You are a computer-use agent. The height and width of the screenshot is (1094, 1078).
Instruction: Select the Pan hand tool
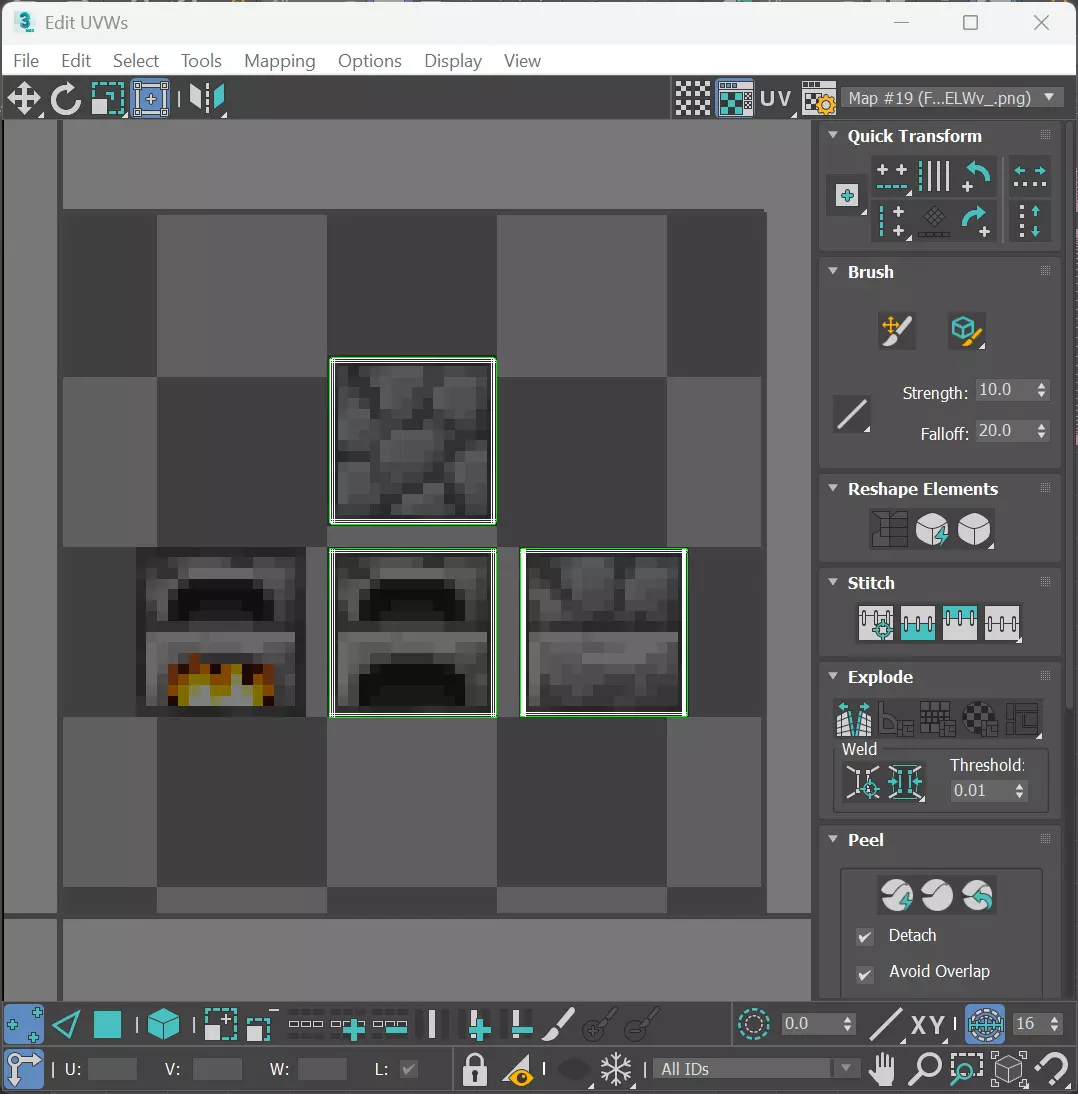click(x=883, y=1069)
